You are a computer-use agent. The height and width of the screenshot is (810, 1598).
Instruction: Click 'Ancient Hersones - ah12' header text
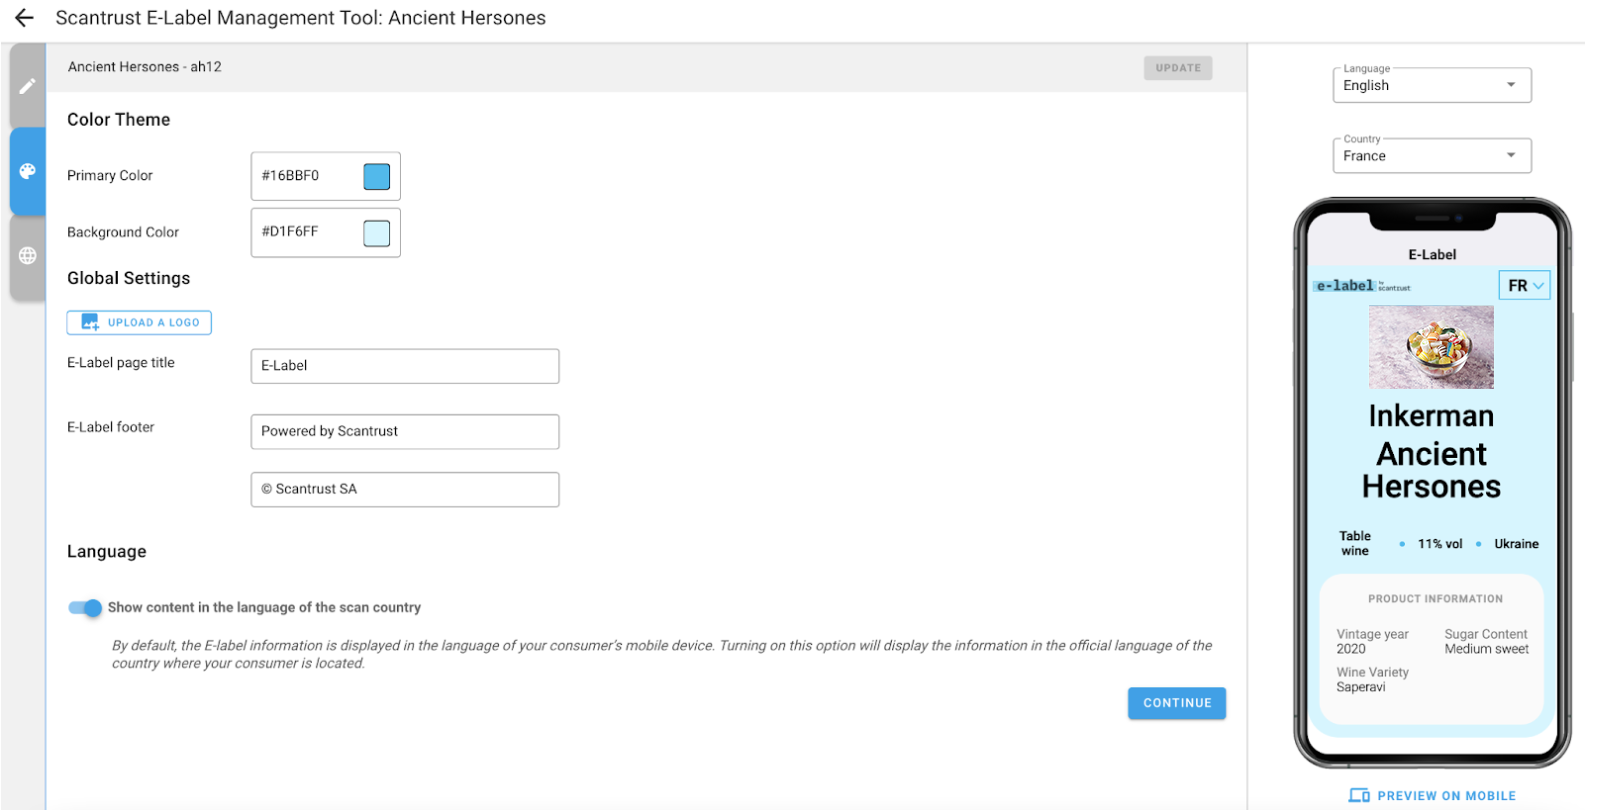point(145,67)
